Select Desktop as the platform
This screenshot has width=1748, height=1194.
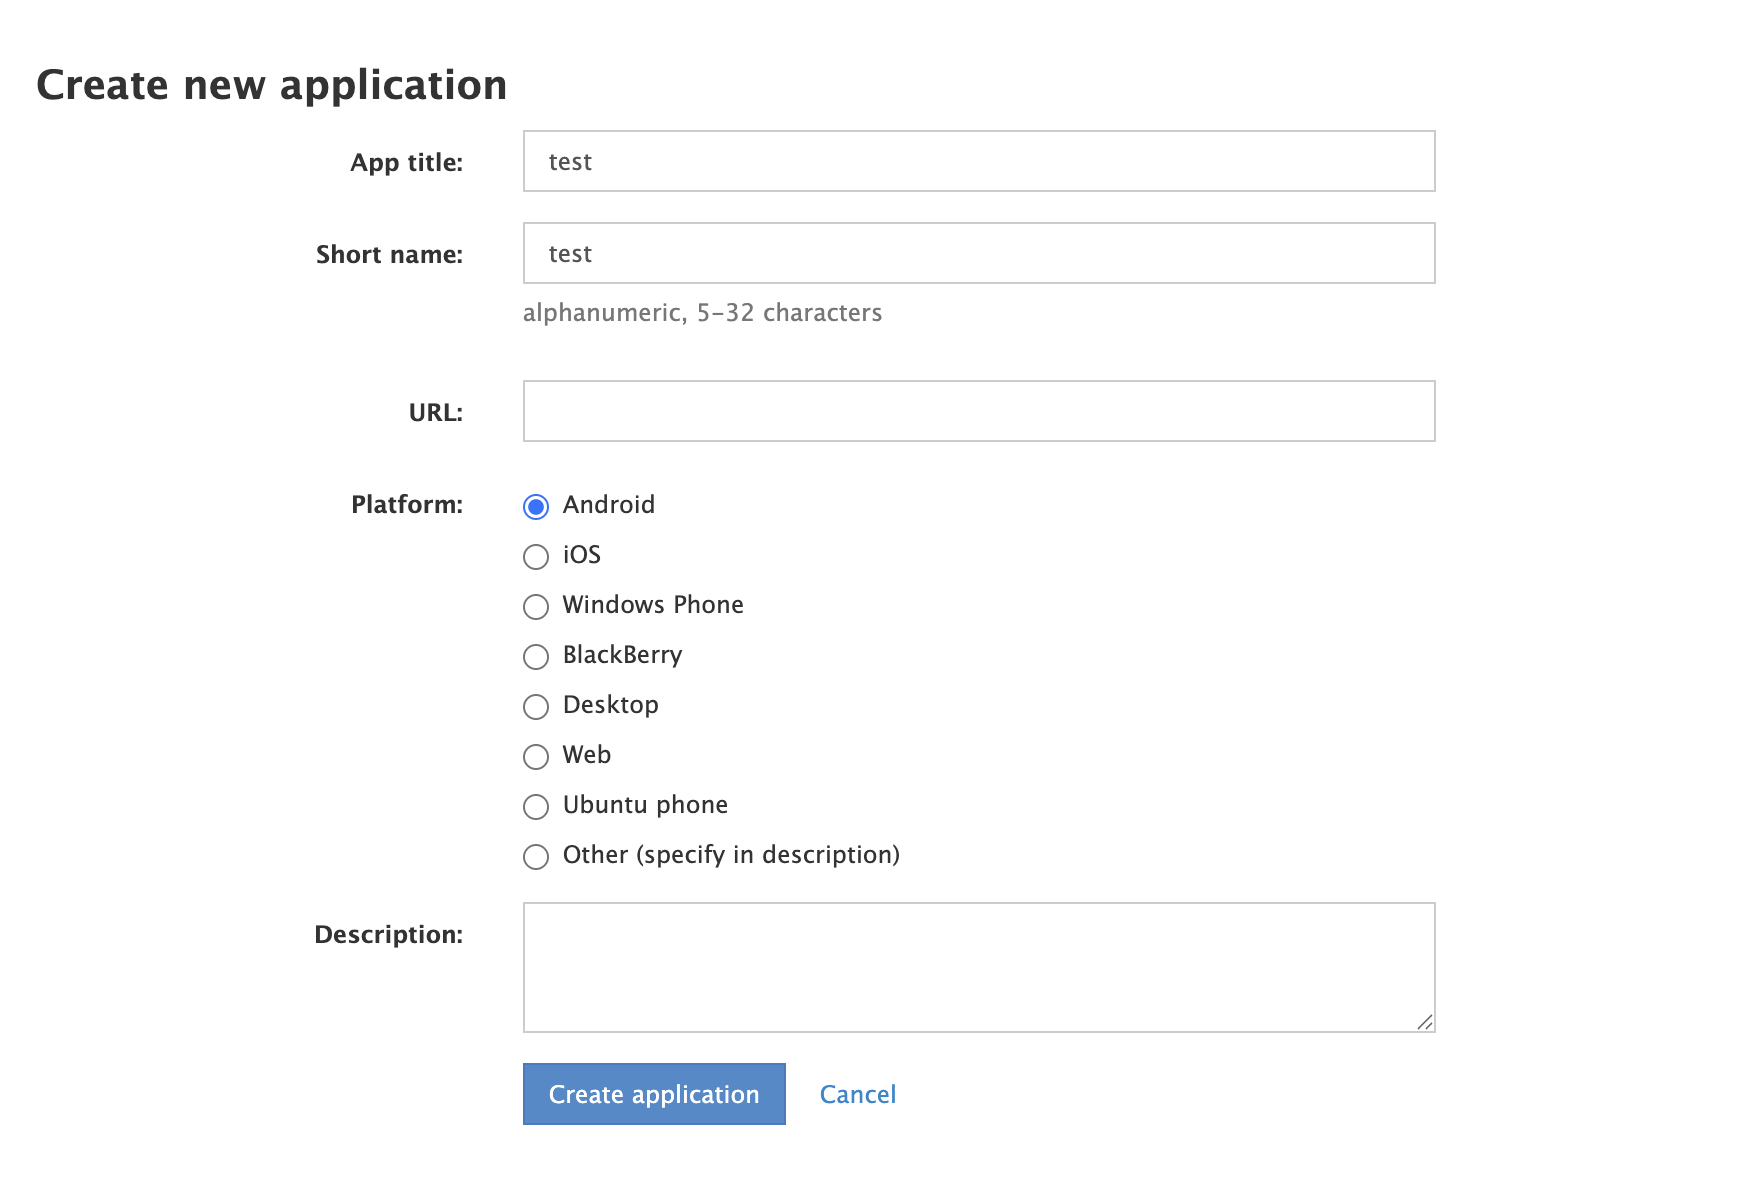pyautogui.click(x=536, y=707)
